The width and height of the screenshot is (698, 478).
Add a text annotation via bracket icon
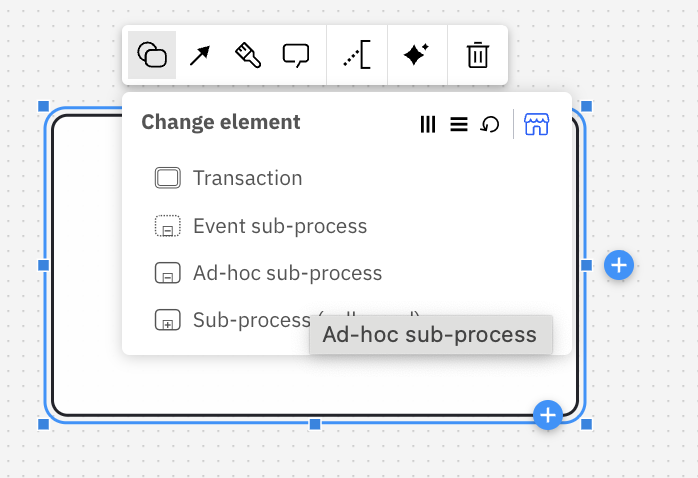tap(357, 55)
